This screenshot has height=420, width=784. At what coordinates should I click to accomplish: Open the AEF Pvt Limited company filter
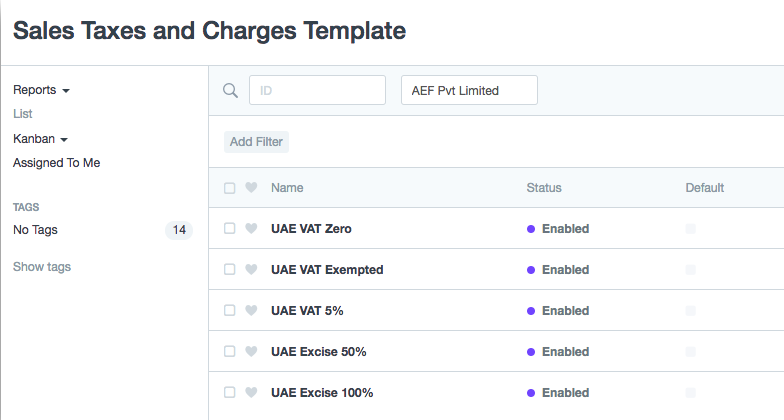click(469, 90)
